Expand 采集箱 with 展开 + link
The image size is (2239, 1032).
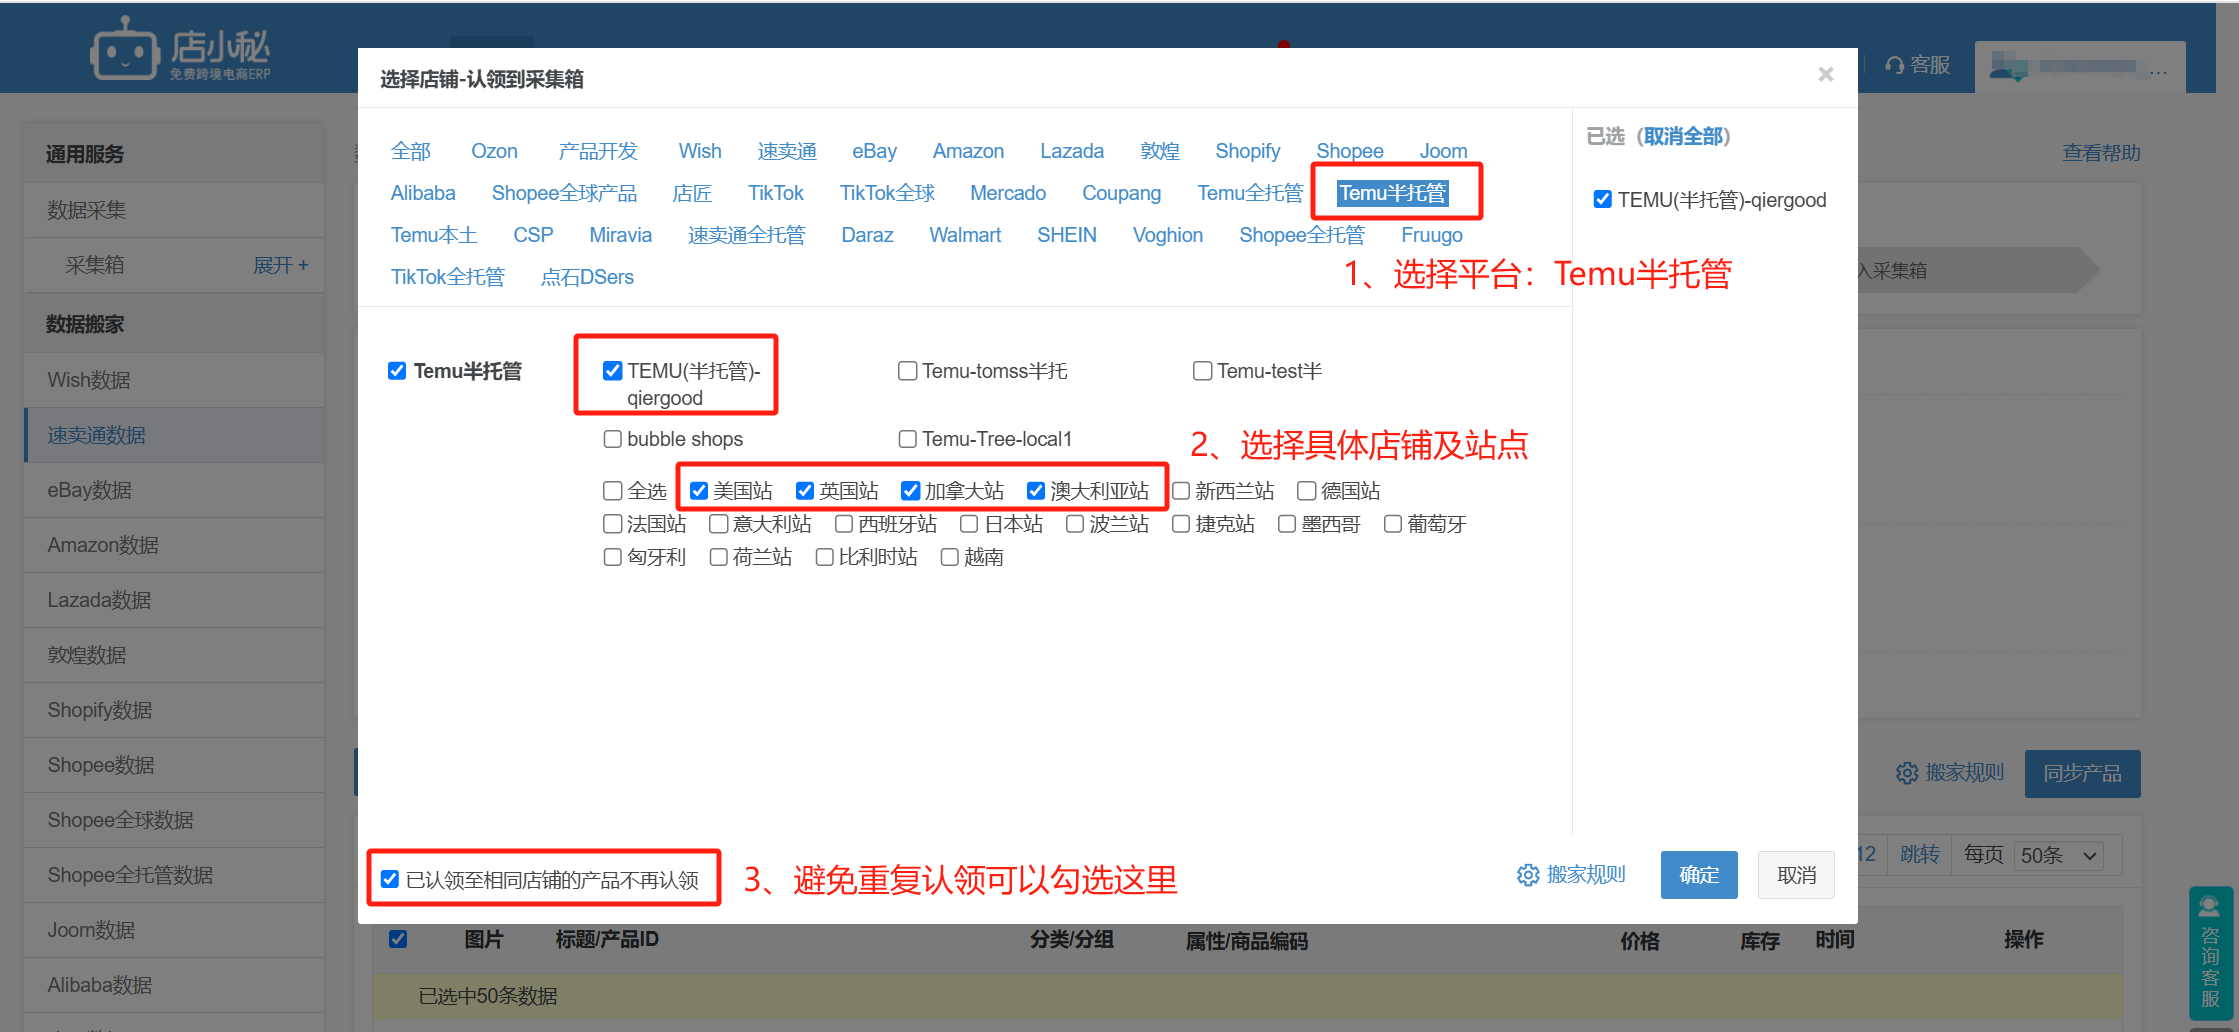[x=281, y=265]
